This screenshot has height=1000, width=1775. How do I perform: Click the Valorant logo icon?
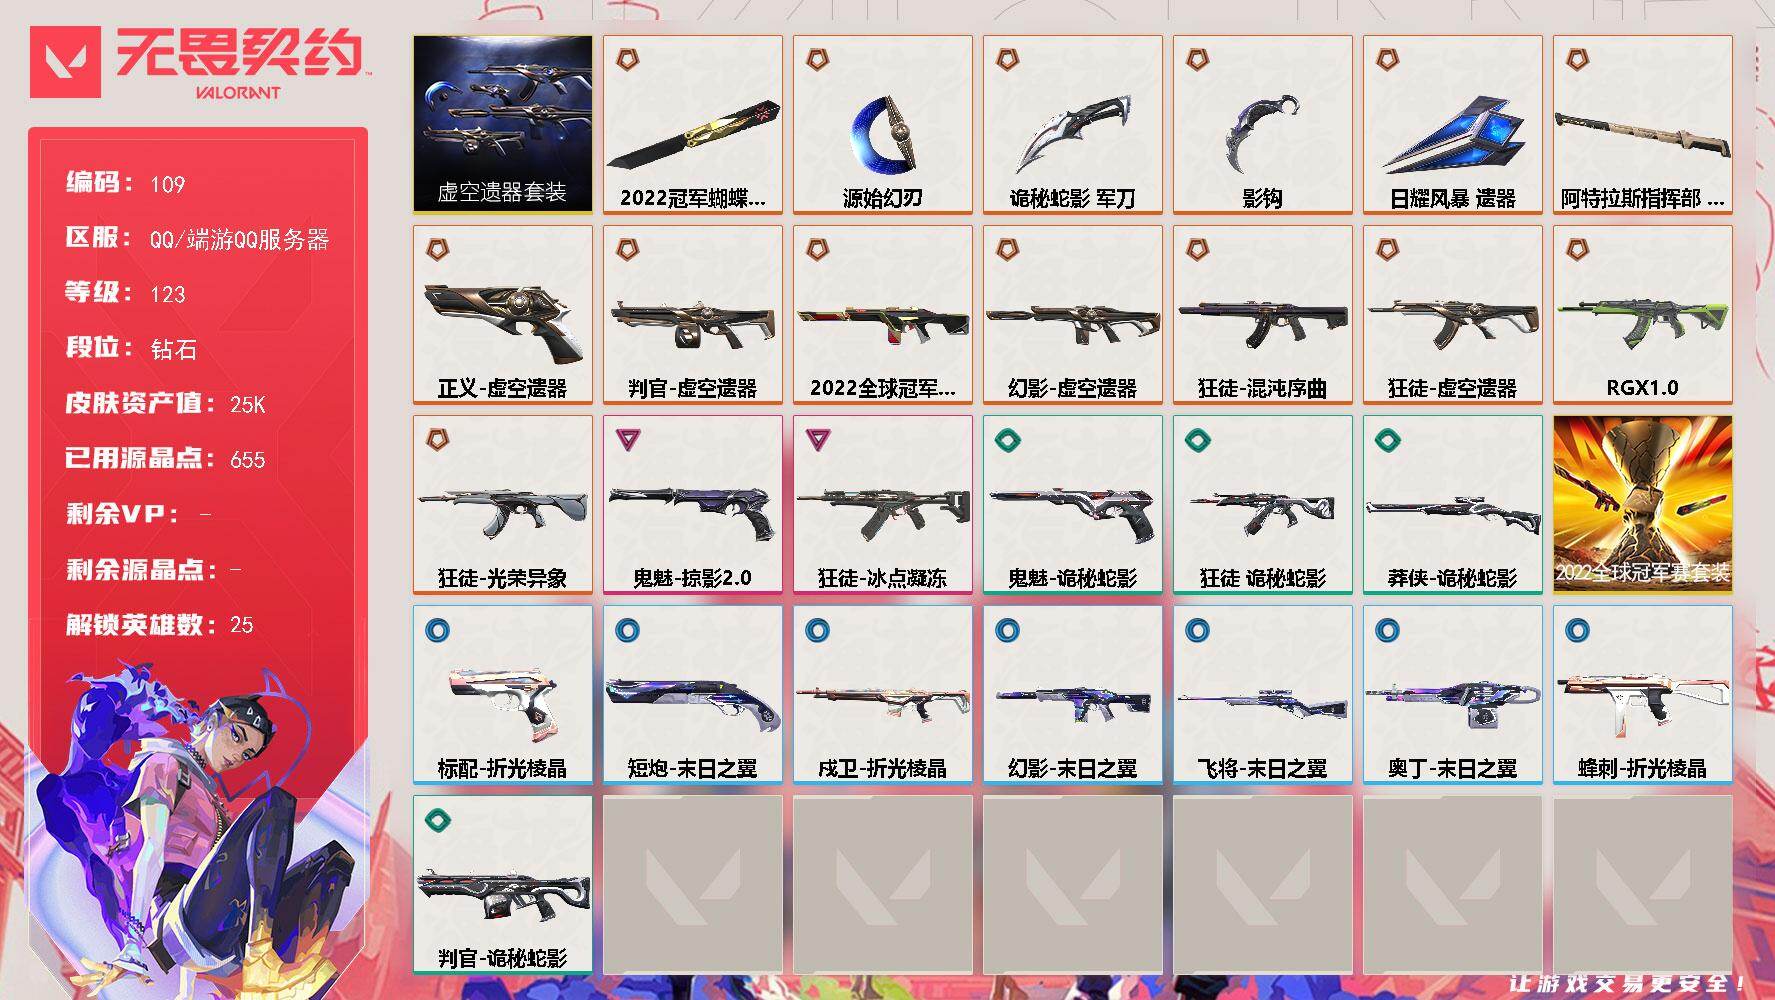click(65, 62)
